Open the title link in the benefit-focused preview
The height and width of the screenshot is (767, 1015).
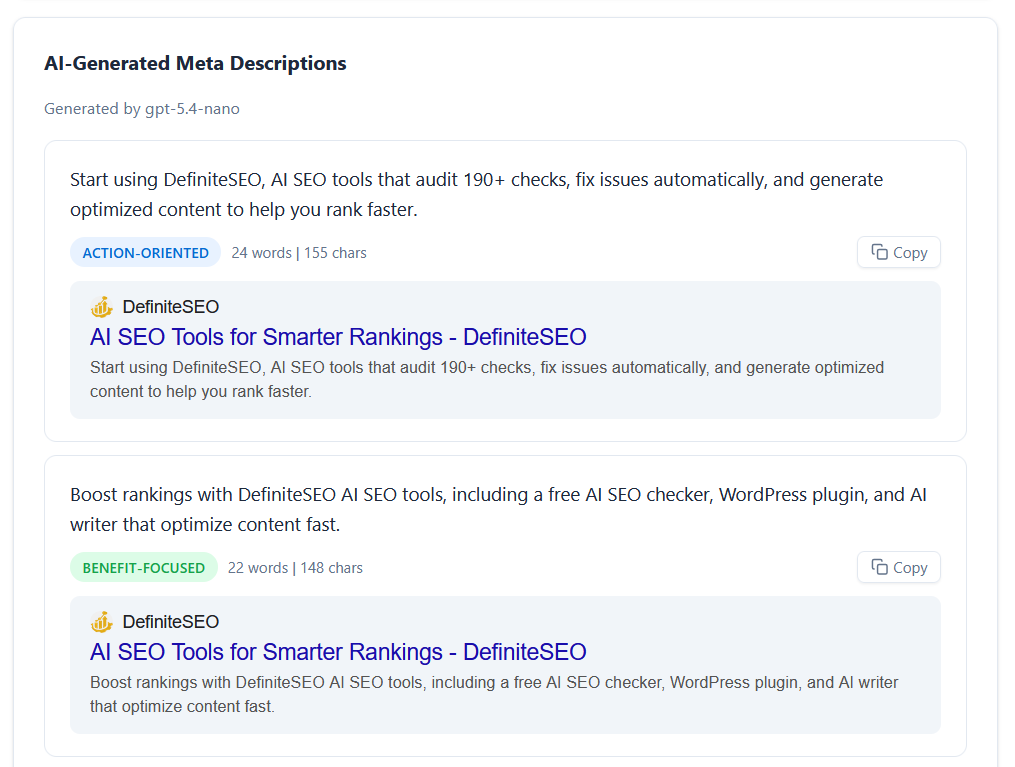pos(338,652)
